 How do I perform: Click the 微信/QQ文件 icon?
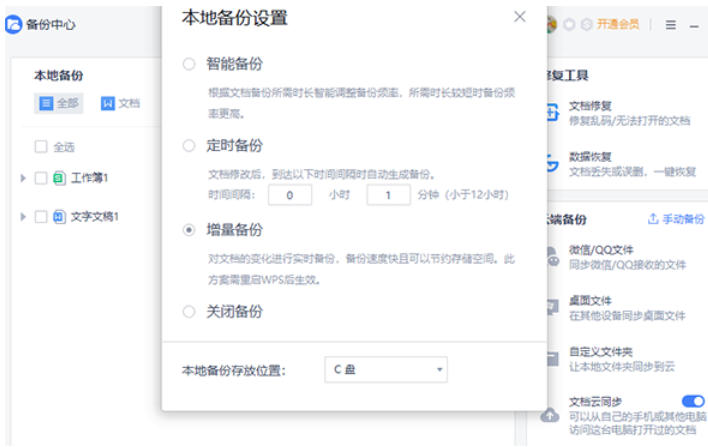click(x=553, y=256)
